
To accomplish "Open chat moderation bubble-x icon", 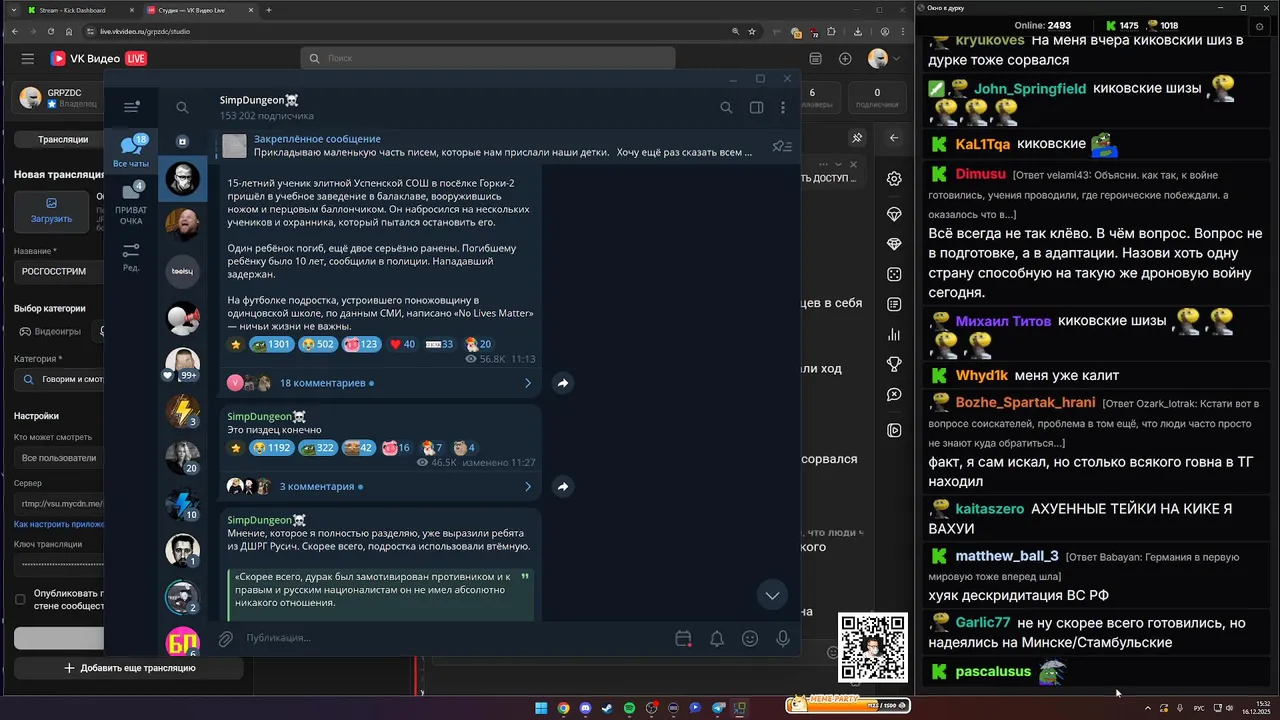I will coord(894,396).
